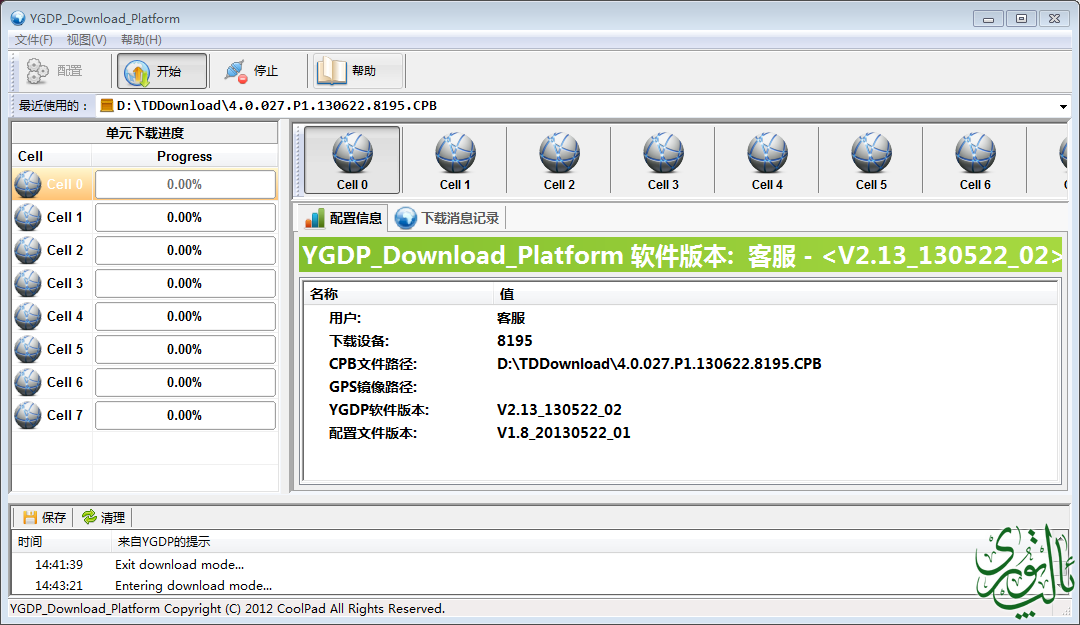Click the 单元下载进度 panel header

tap(145, 133)
